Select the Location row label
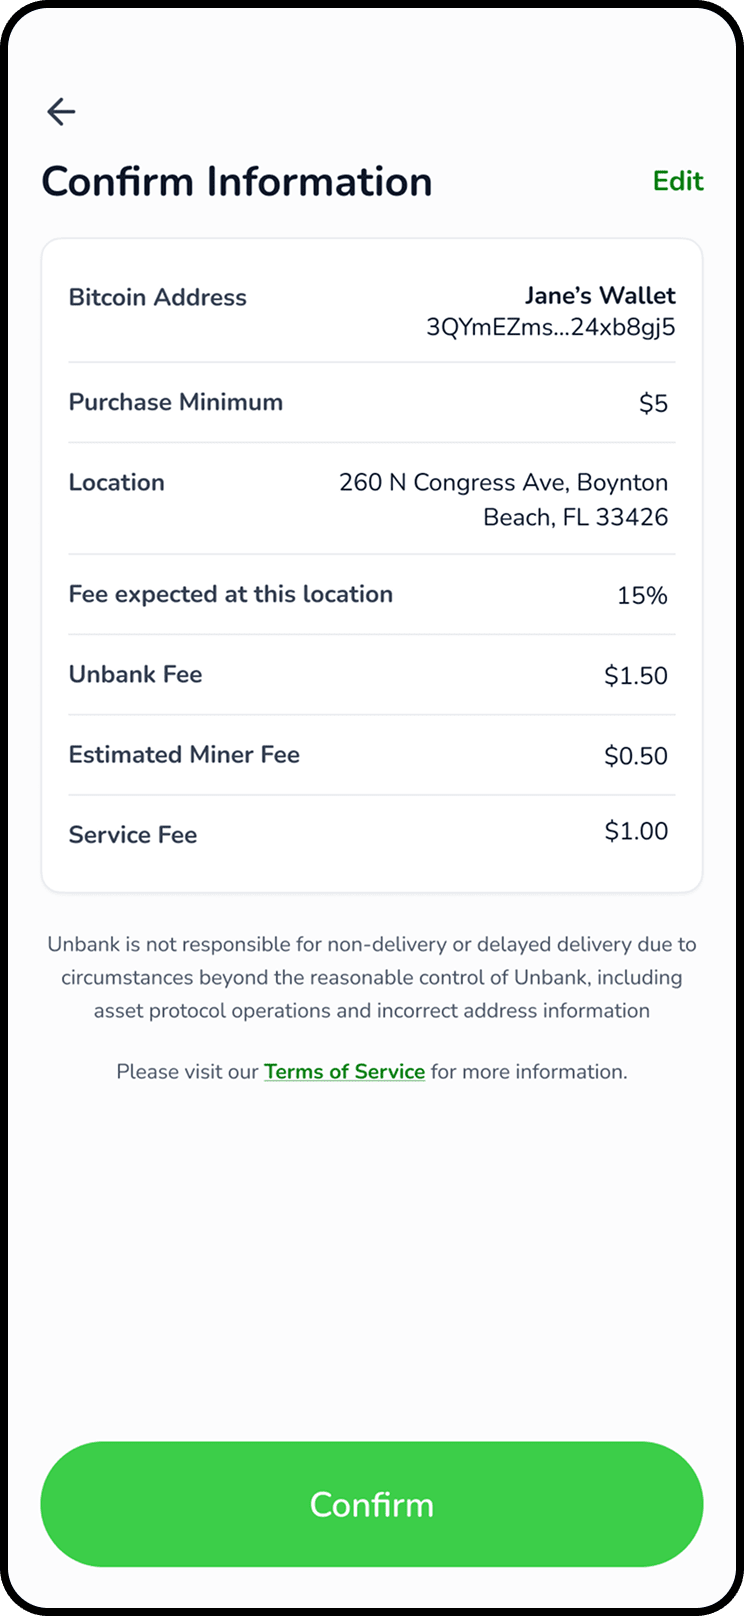The height and width of the screenshot is (1616, 744). [x=116, y=482]
